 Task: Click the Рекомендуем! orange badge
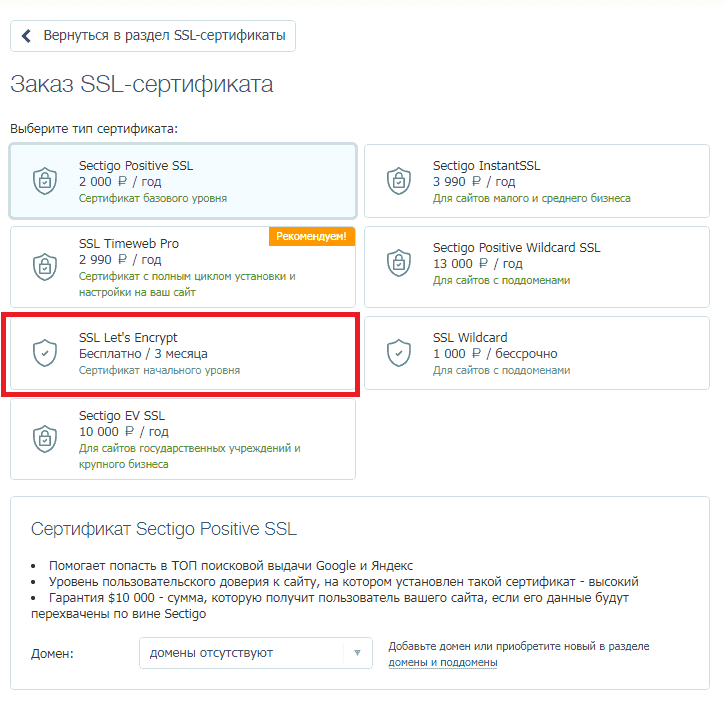click(x=312, y=236)
